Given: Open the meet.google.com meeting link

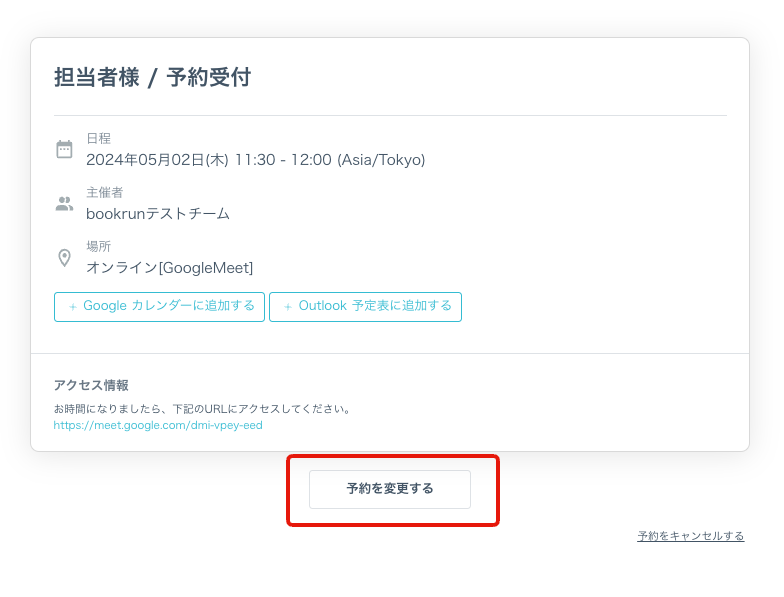Looking at the screenshot, I should [x=158, y=425].
